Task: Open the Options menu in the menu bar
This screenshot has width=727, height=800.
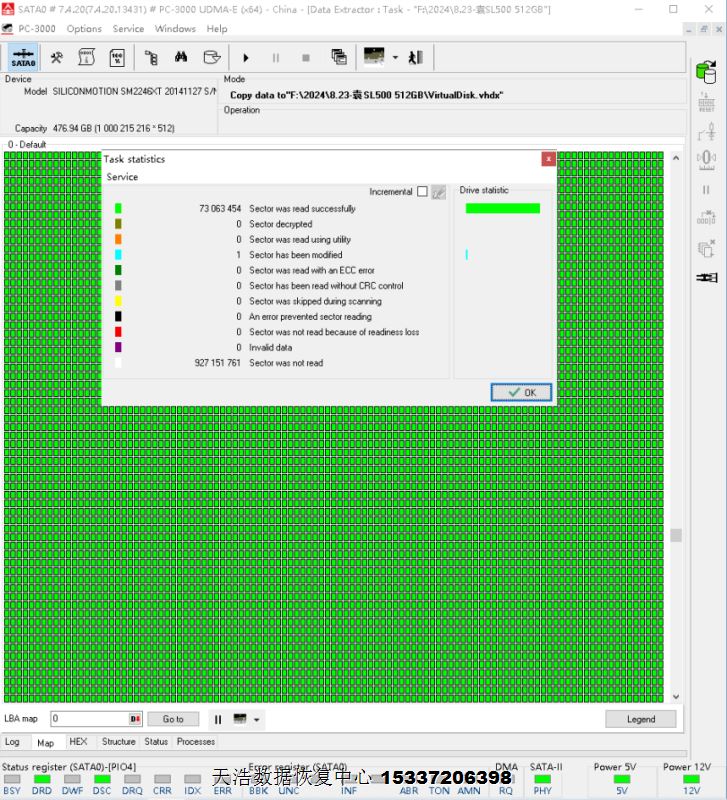Action: point(84,29)
